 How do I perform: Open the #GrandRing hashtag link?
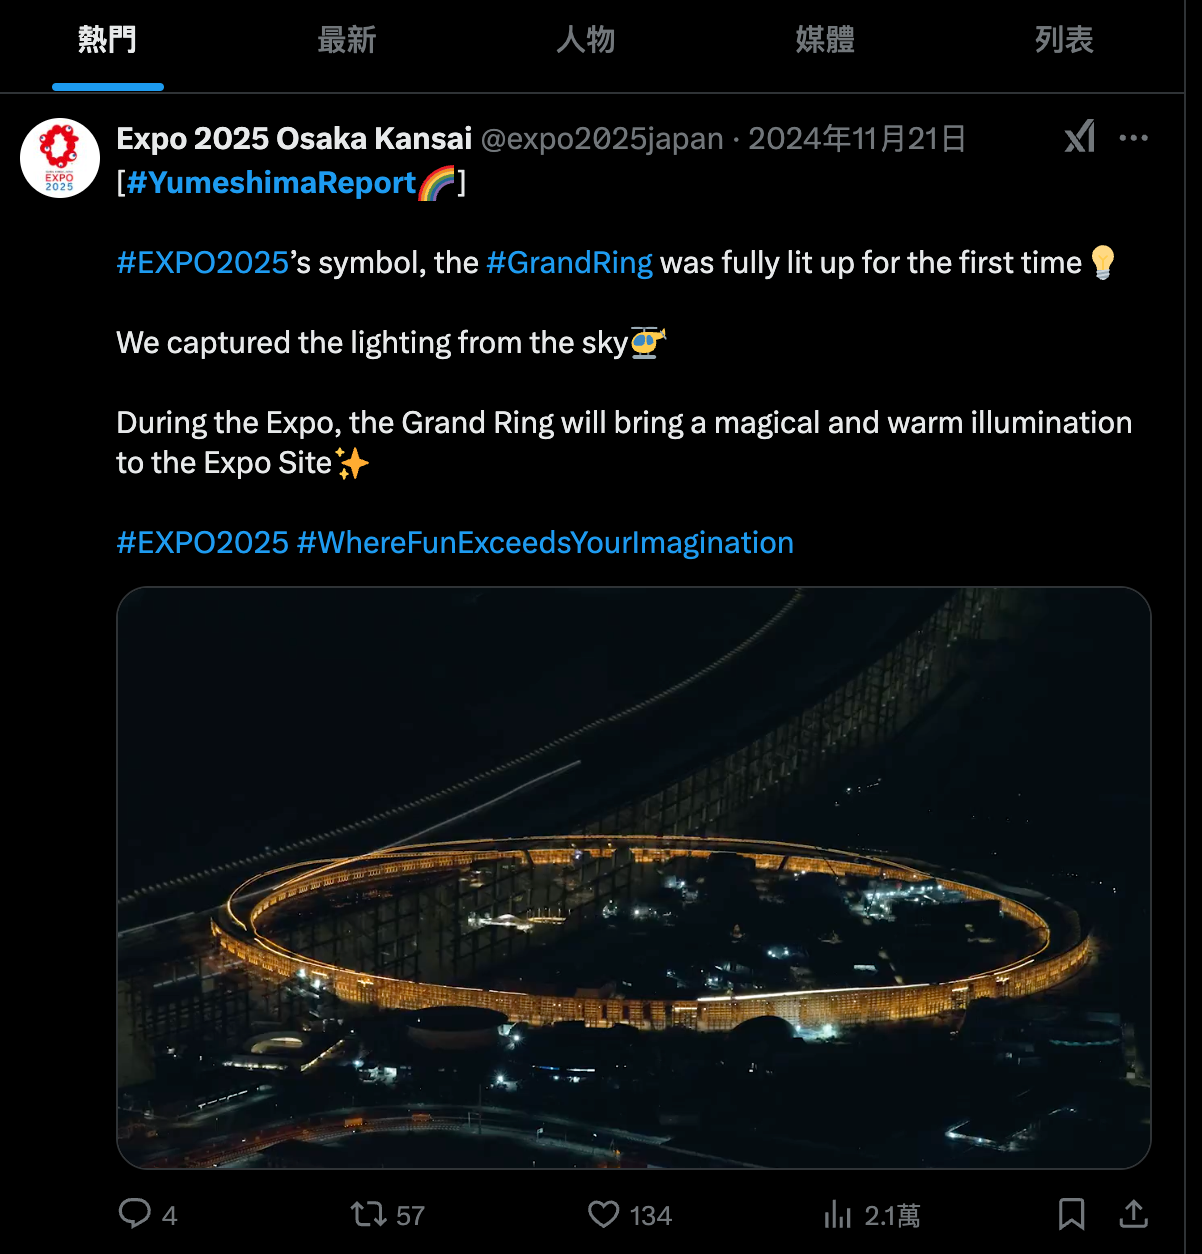coord(569,263)
